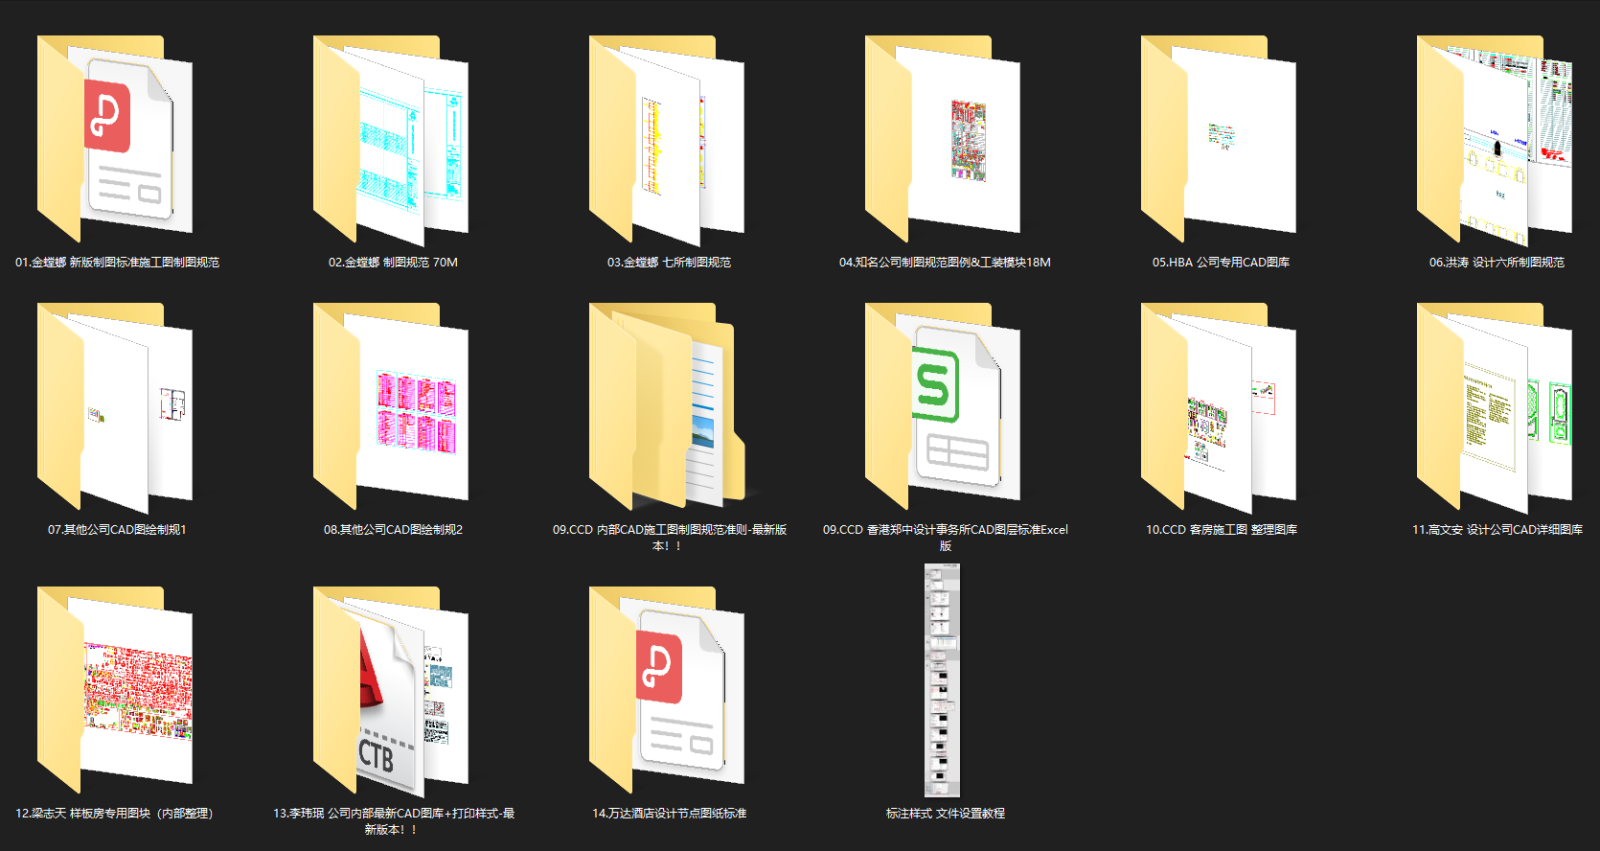Click the name 04.知名公司制图规范图例&工装模块18M
The width and height of the screenshot is (1600, 851).
click(945, 262)
